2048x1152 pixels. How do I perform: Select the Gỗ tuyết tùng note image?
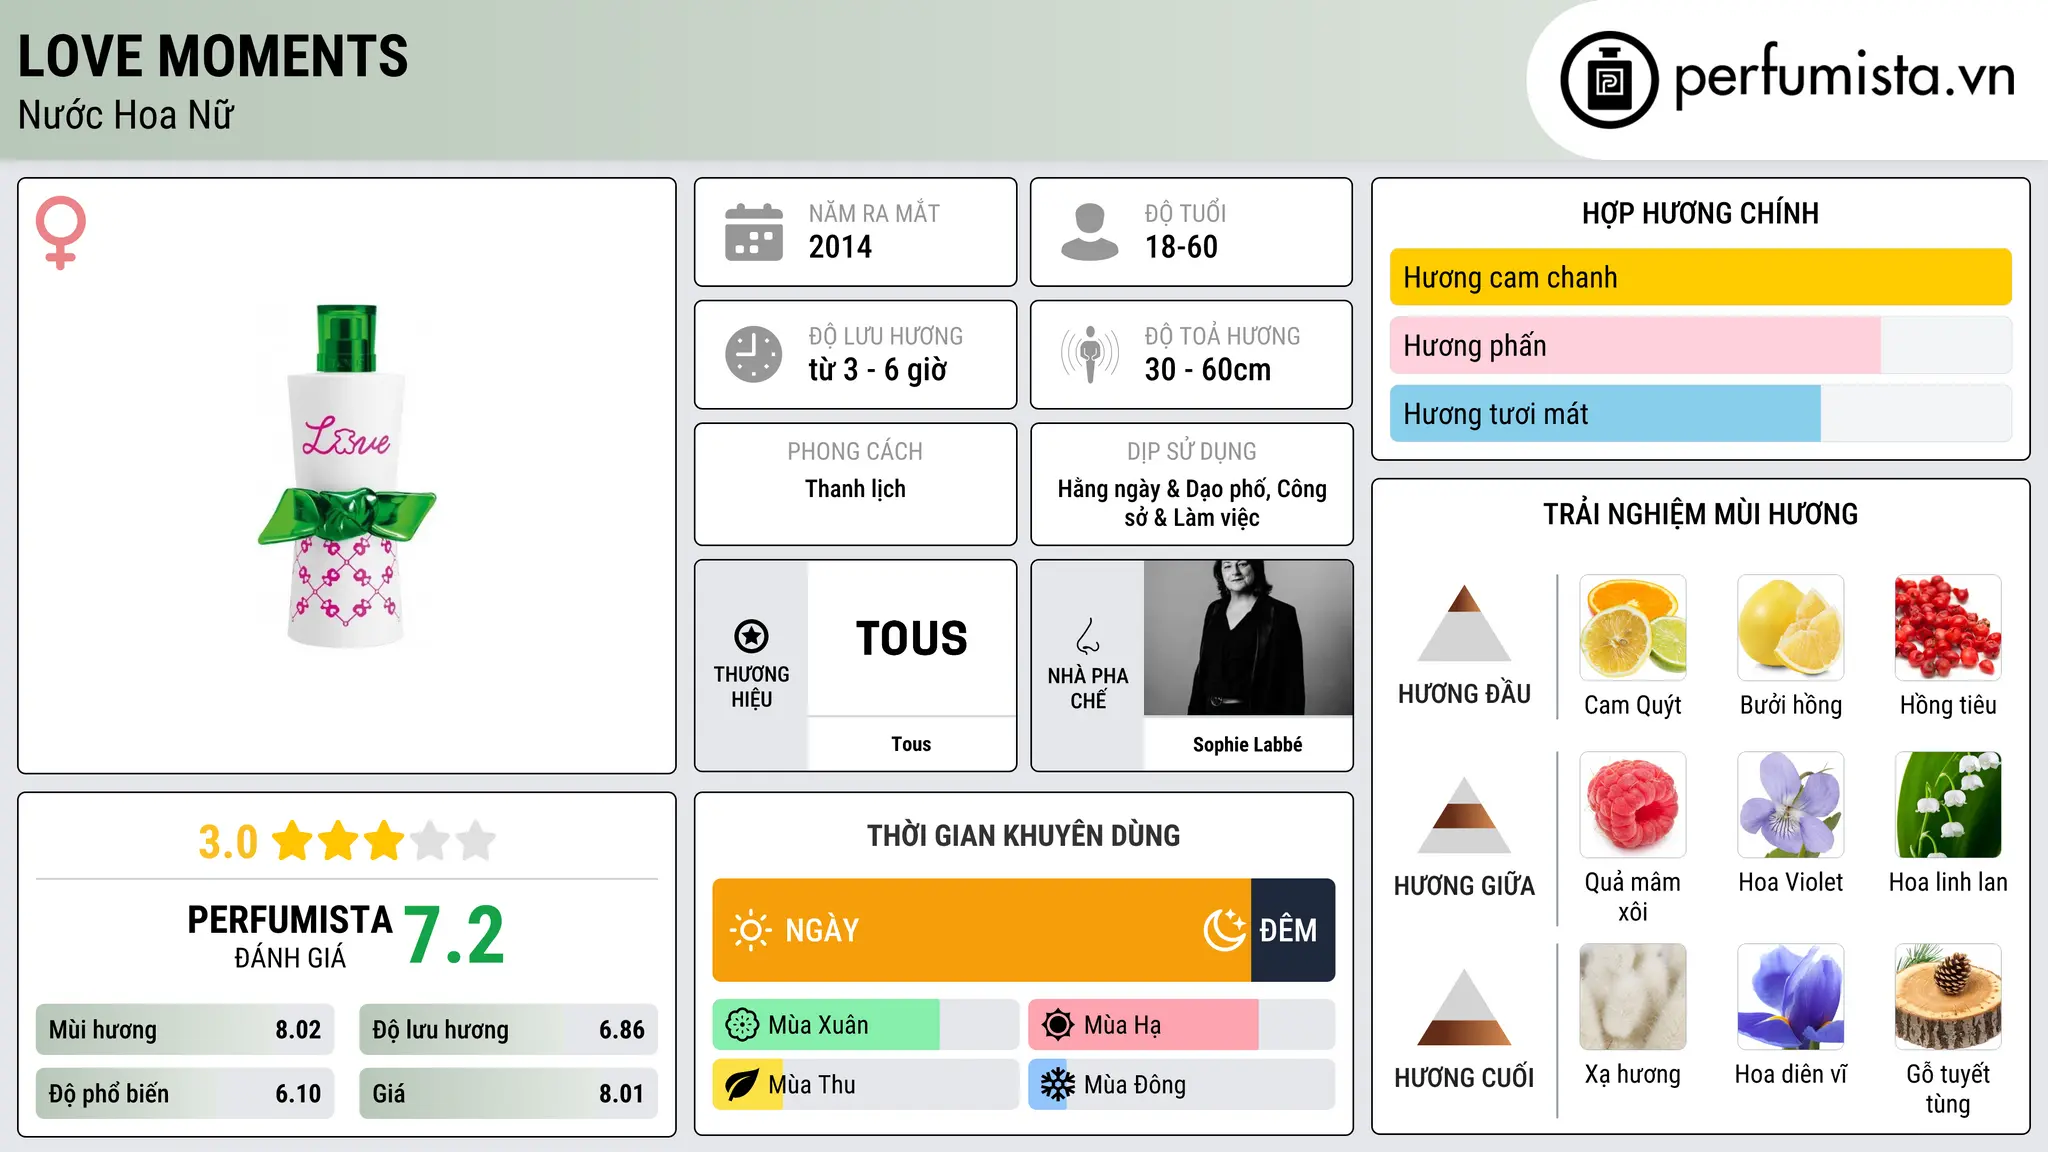[1948, 997]
